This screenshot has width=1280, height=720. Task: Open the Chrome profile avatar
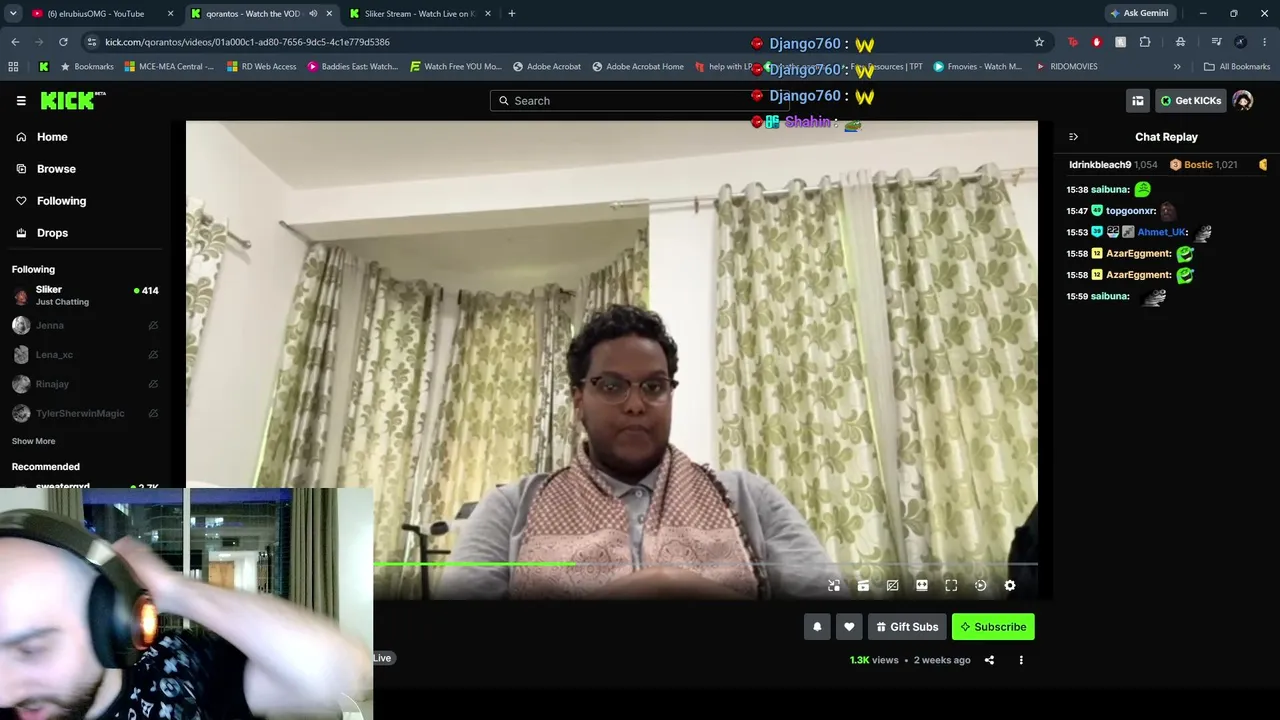1240,42
